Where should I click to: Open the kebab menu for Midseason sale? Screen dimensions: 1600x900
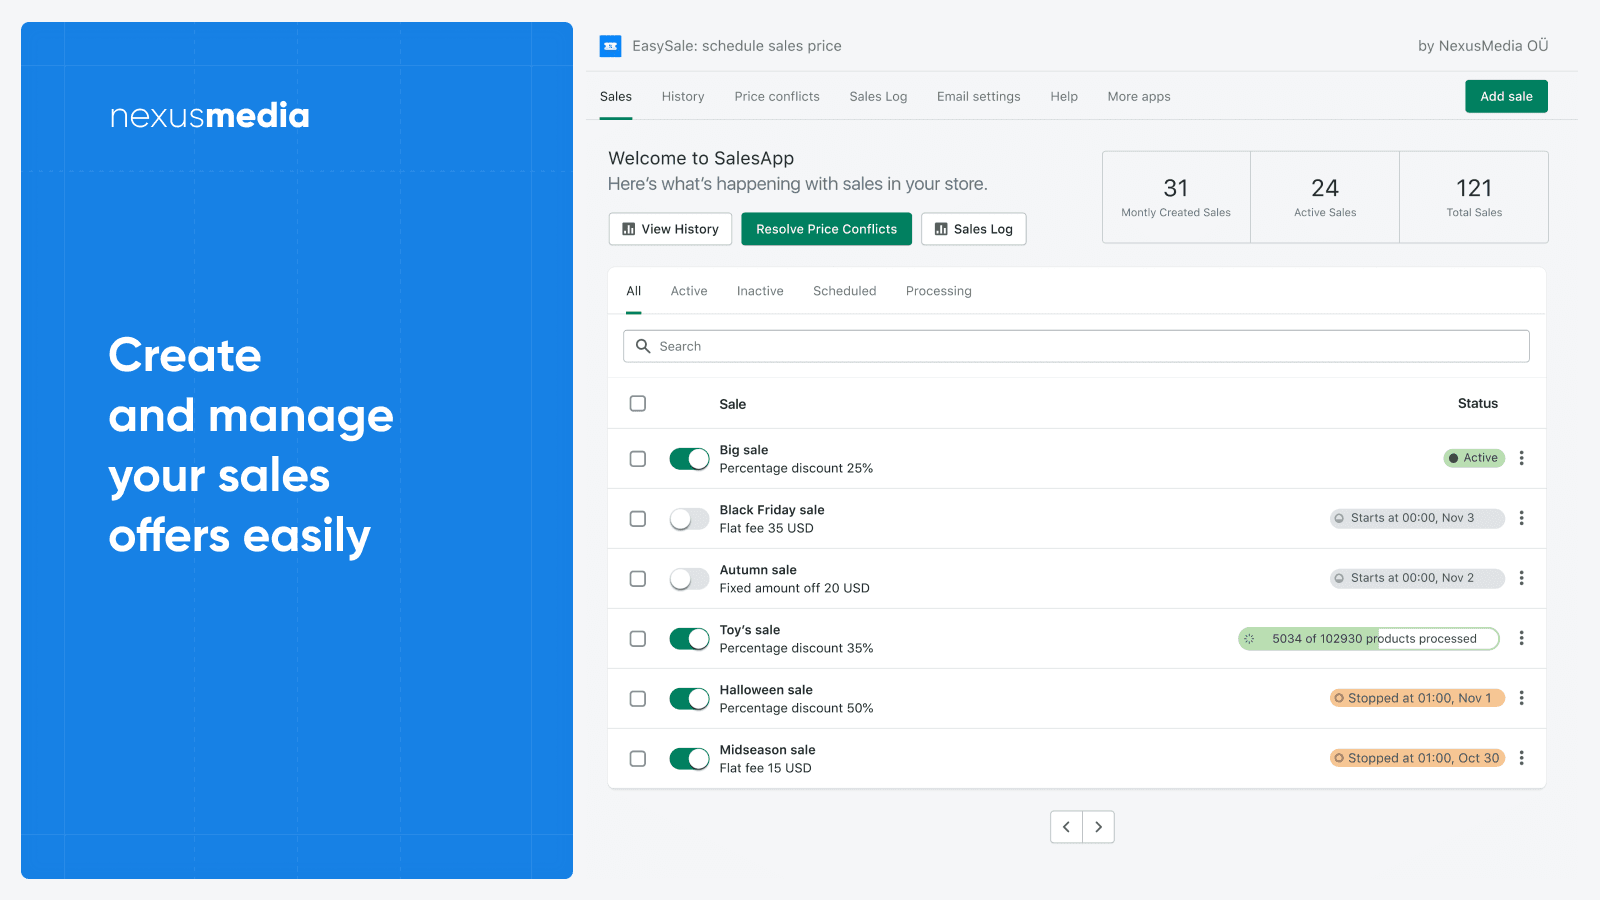(1521, 758)
